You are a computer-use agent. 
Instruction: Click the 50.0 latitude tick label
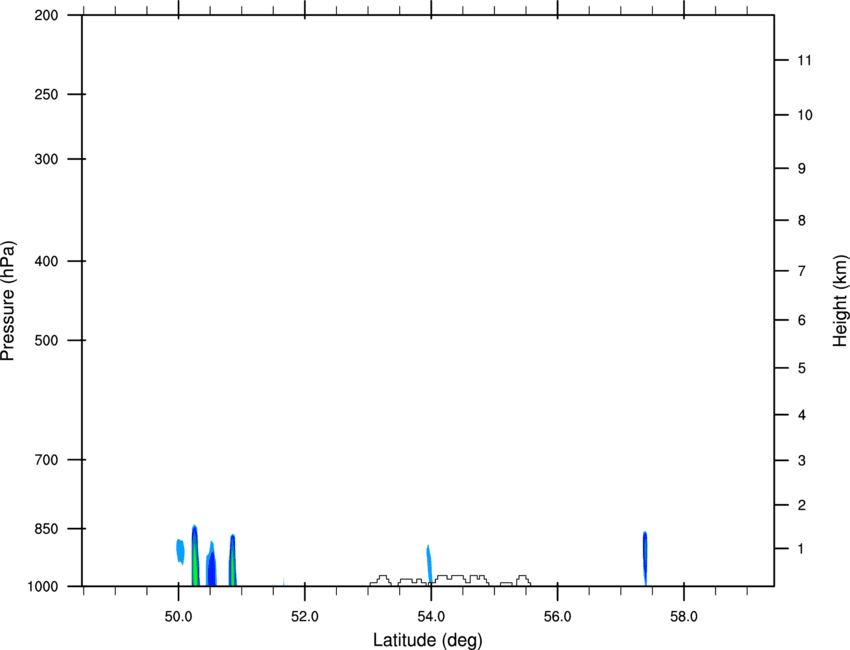(x=178, y=617)
